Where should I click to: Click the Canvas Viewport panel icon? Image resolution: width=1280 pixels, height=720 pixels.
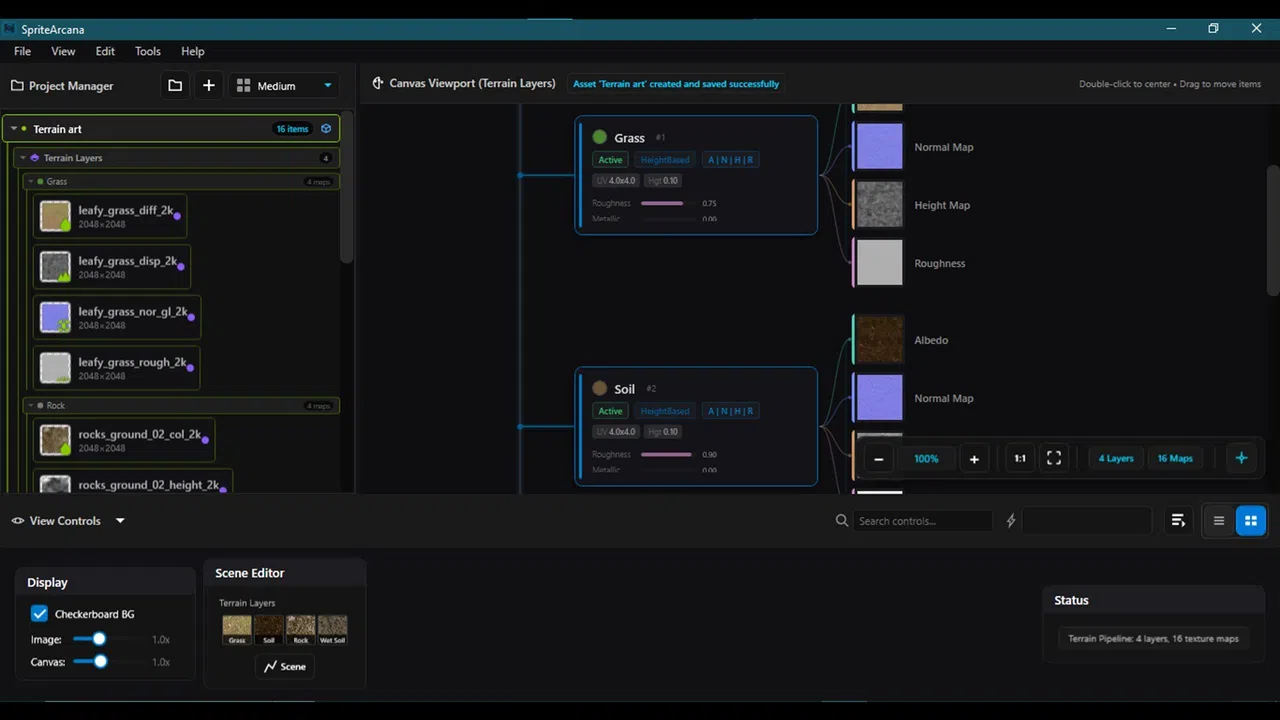[378, 84]
